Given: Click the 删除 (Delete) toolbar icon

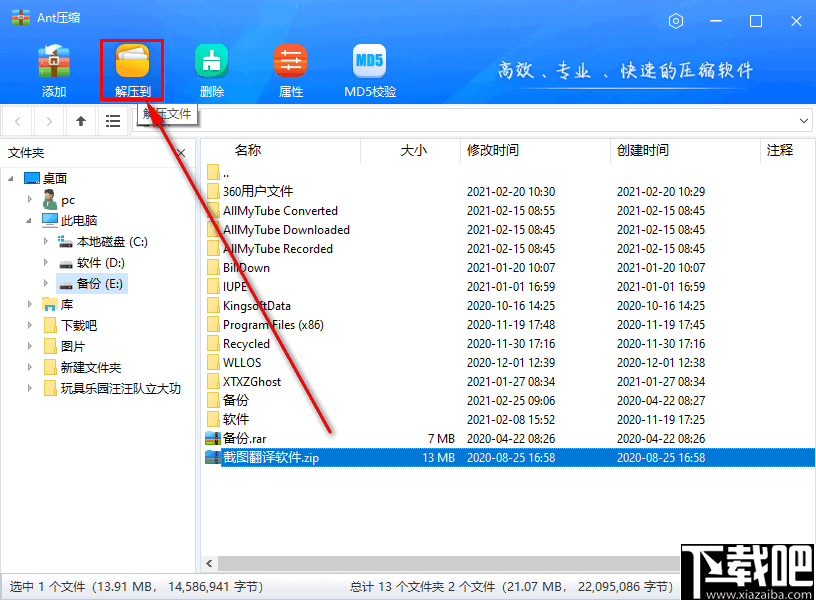Looking at the screenshot, I should coord(211,71).
